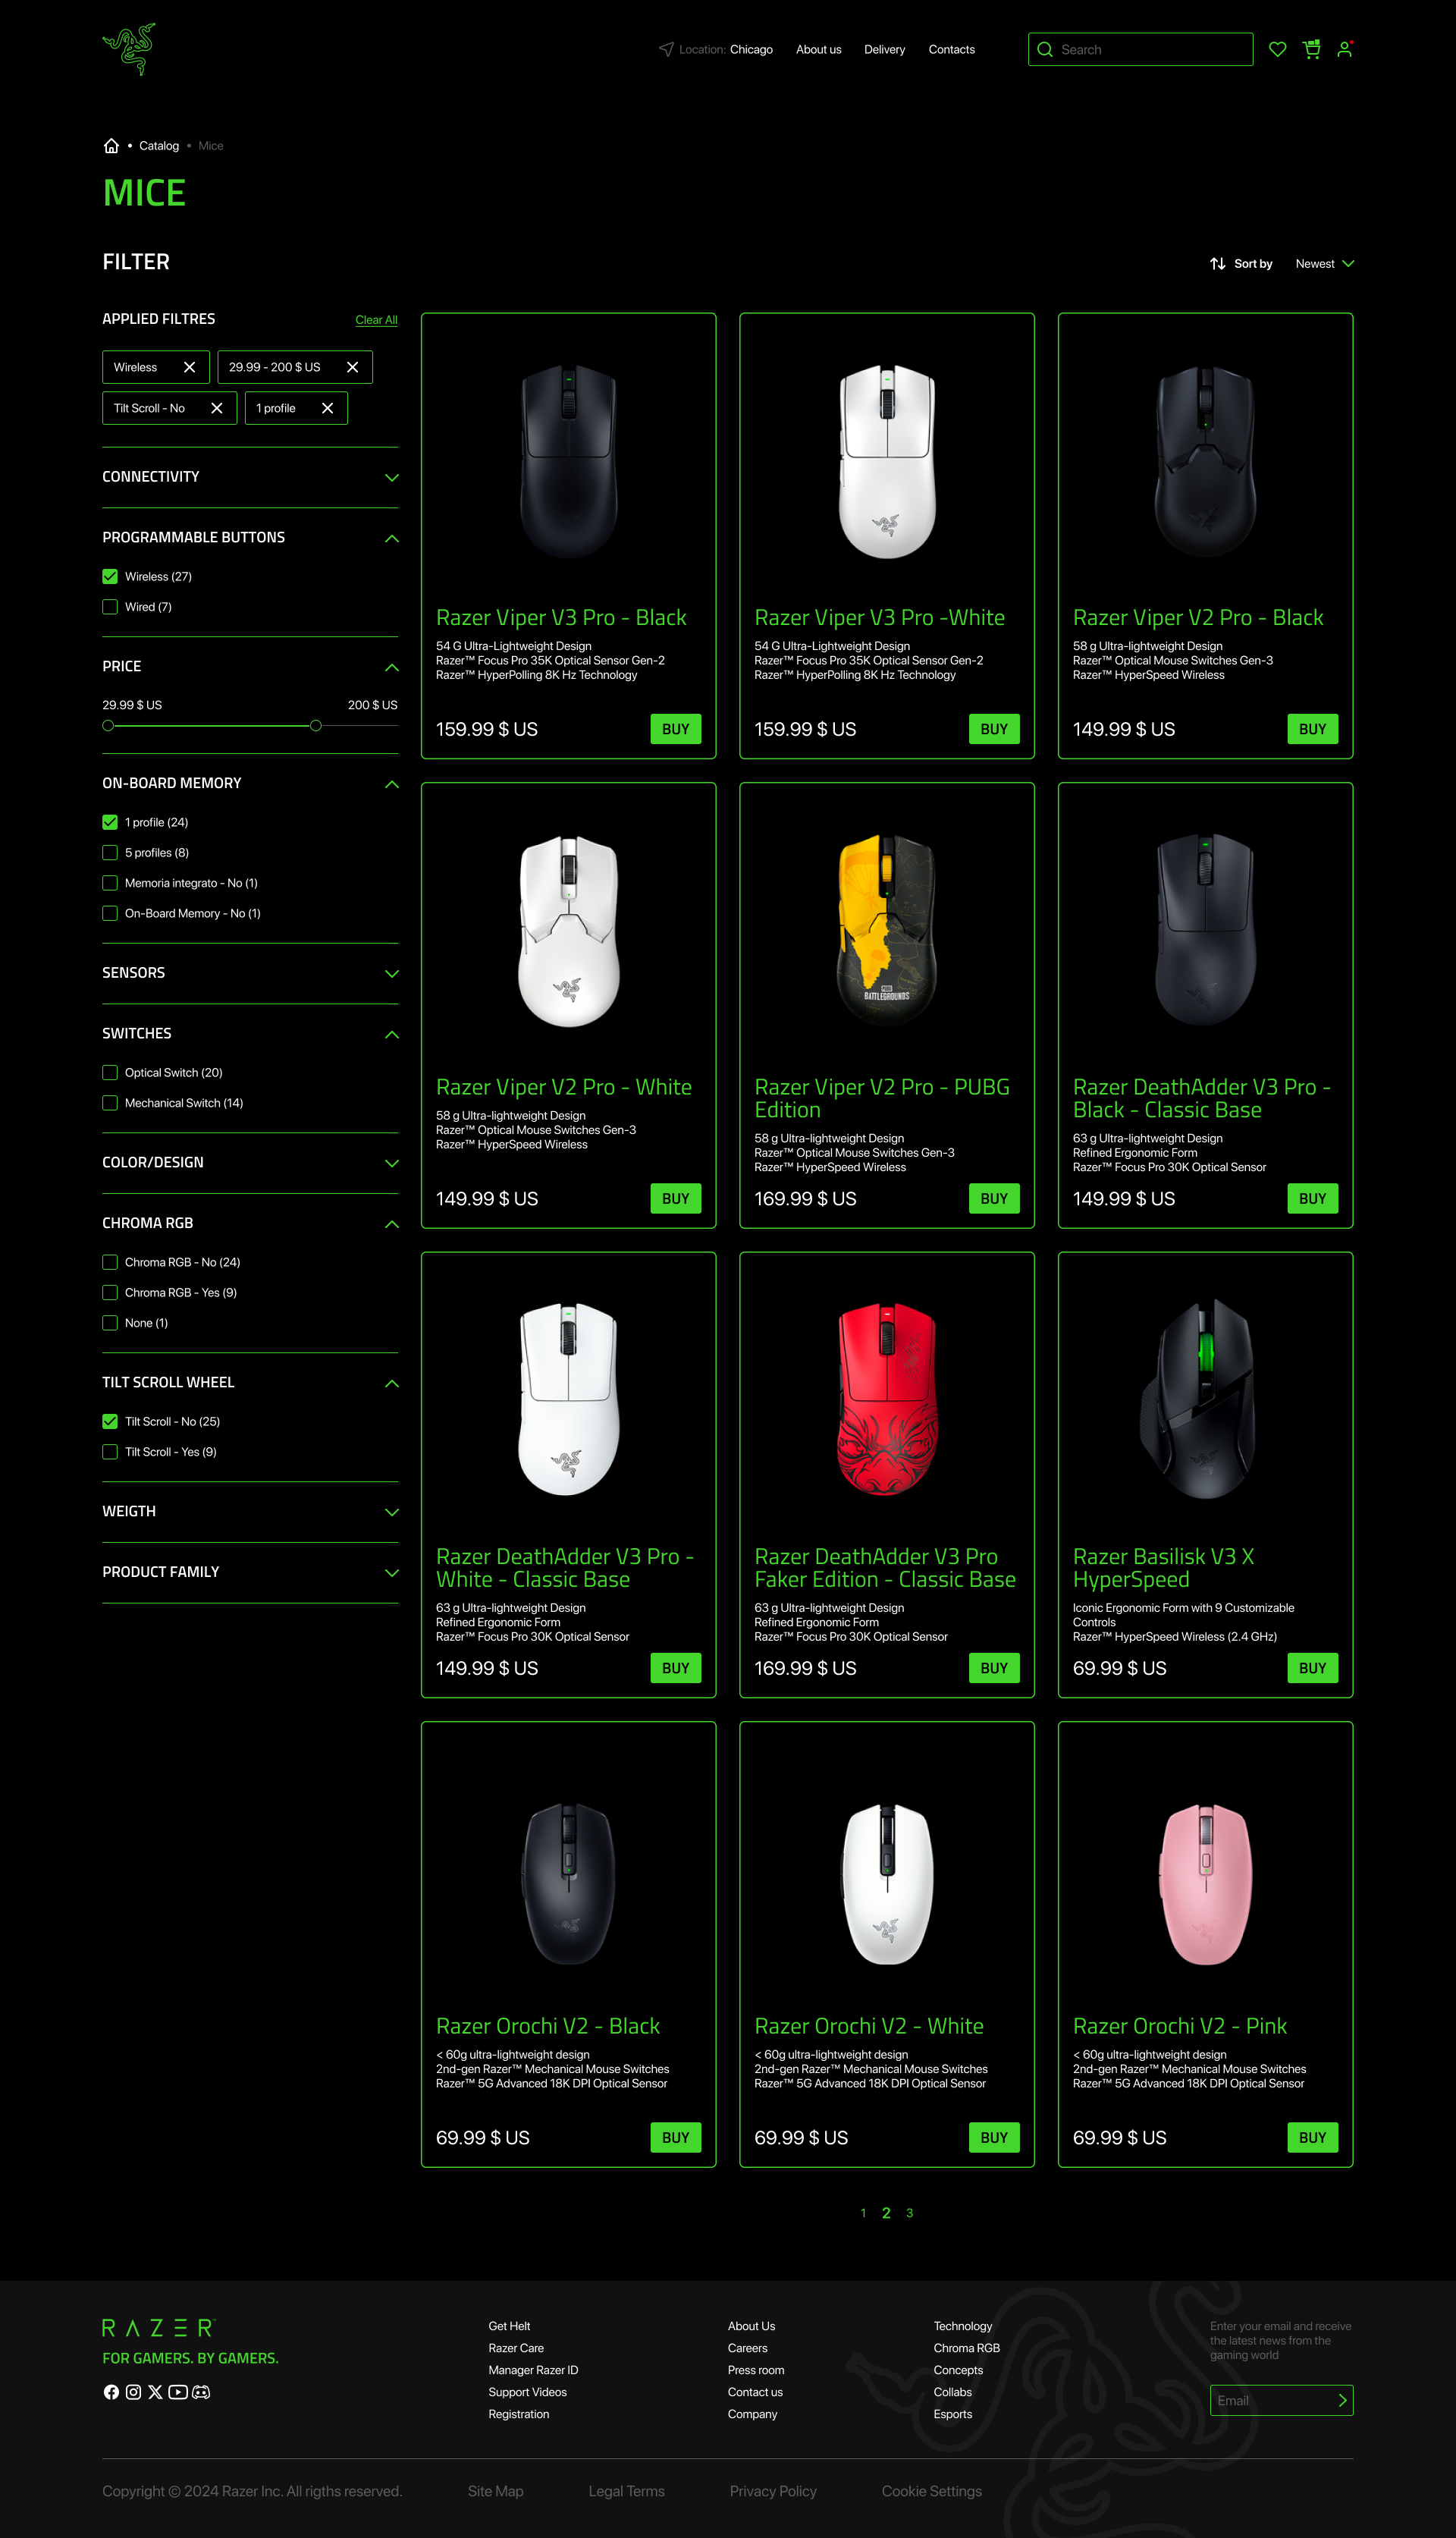Image resolution: width=1456 pixels, height=2538 pixels.
Task: Open Razer Facebook page icon in footer
Action: pyautogui.click(x=111, y=2392)
